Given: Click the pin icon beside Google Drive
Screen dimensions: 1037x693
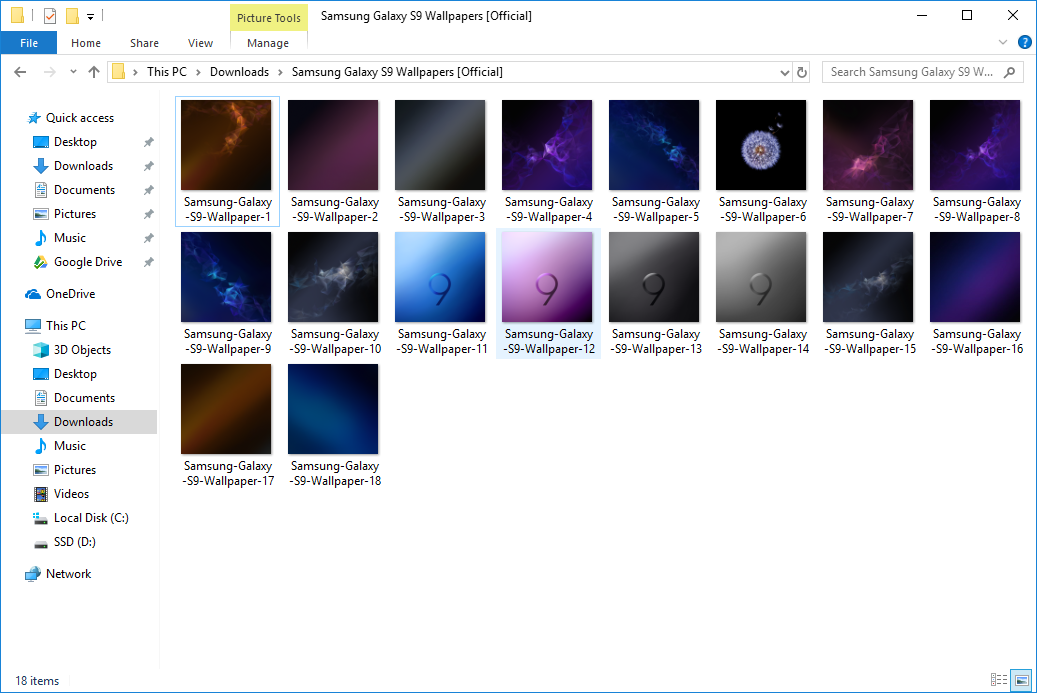Looking at the screenshot, I should 149,262.
